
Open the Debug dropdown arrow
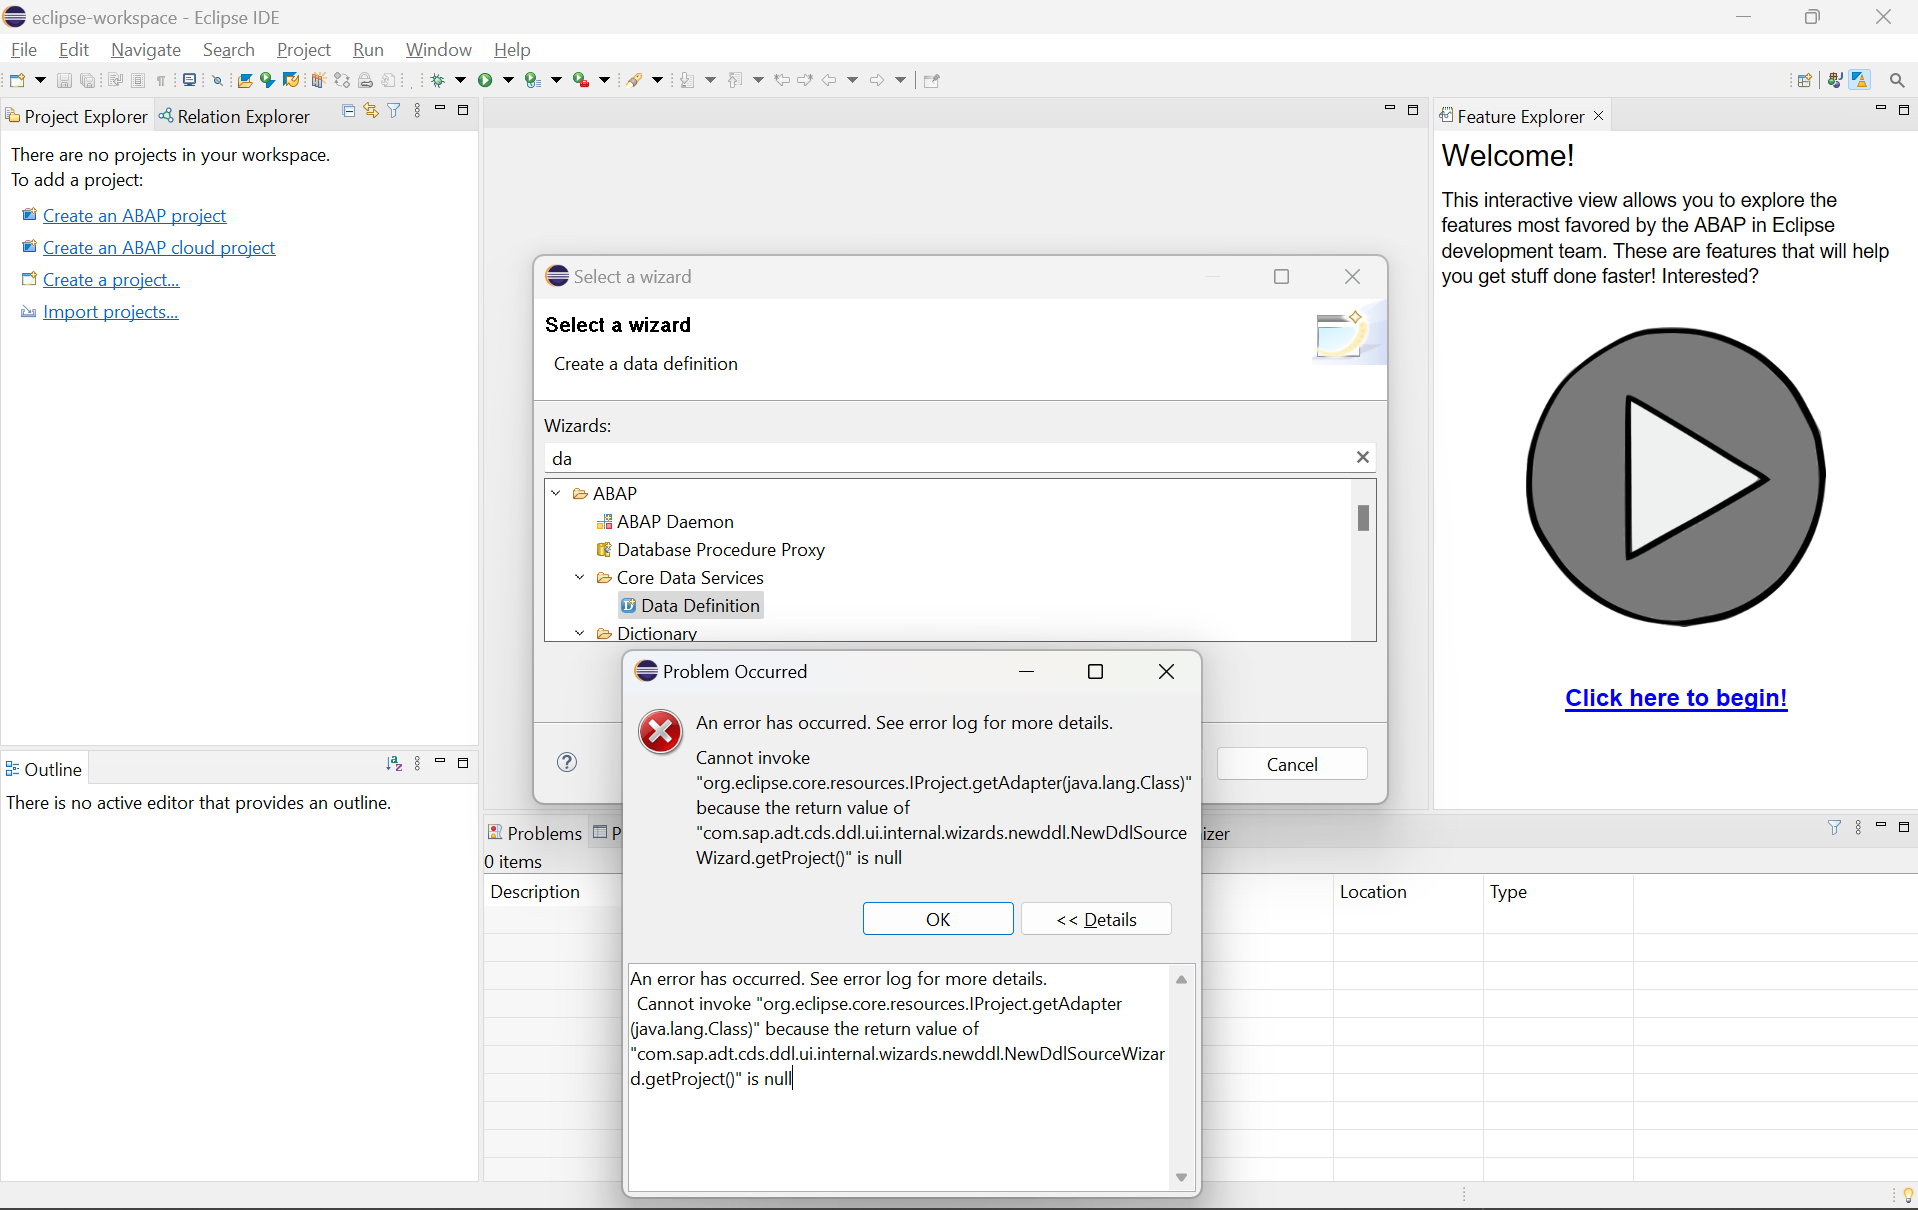point(460,80)
